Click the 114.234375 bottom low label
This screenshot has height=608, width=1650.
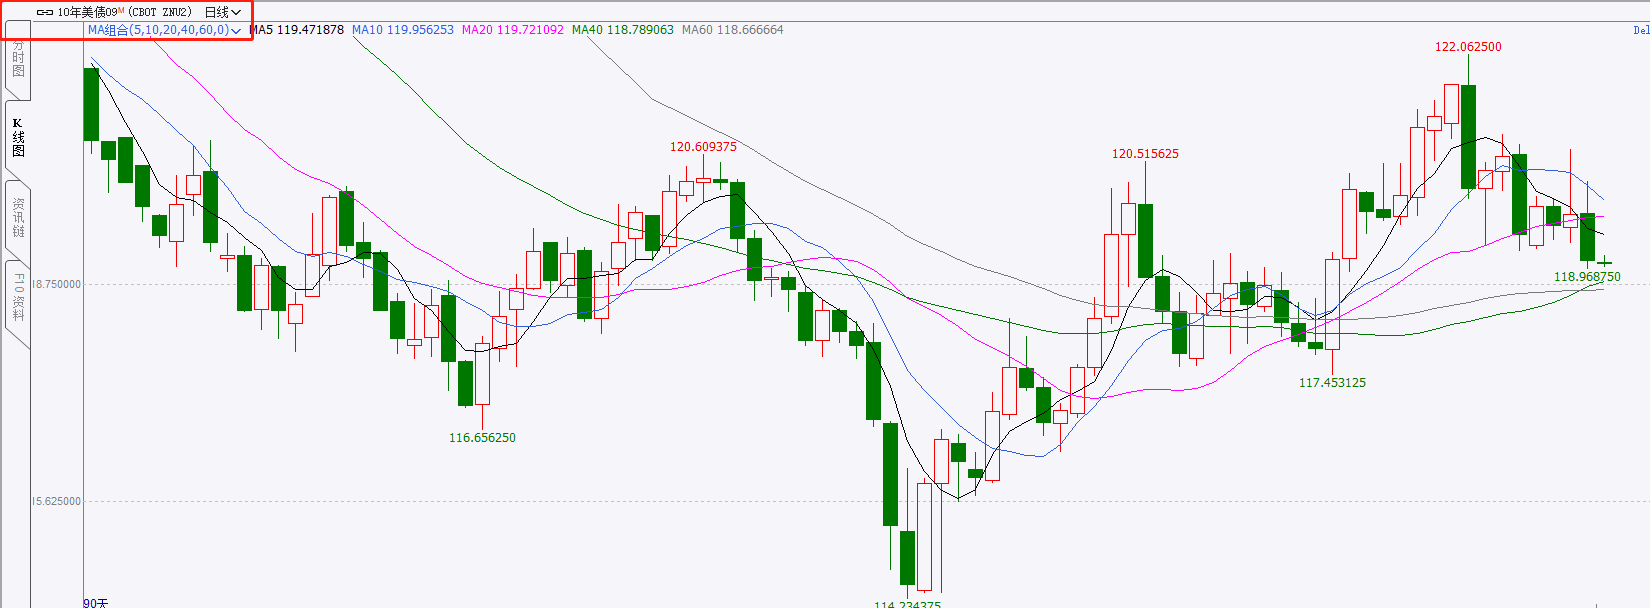(907, 604)
